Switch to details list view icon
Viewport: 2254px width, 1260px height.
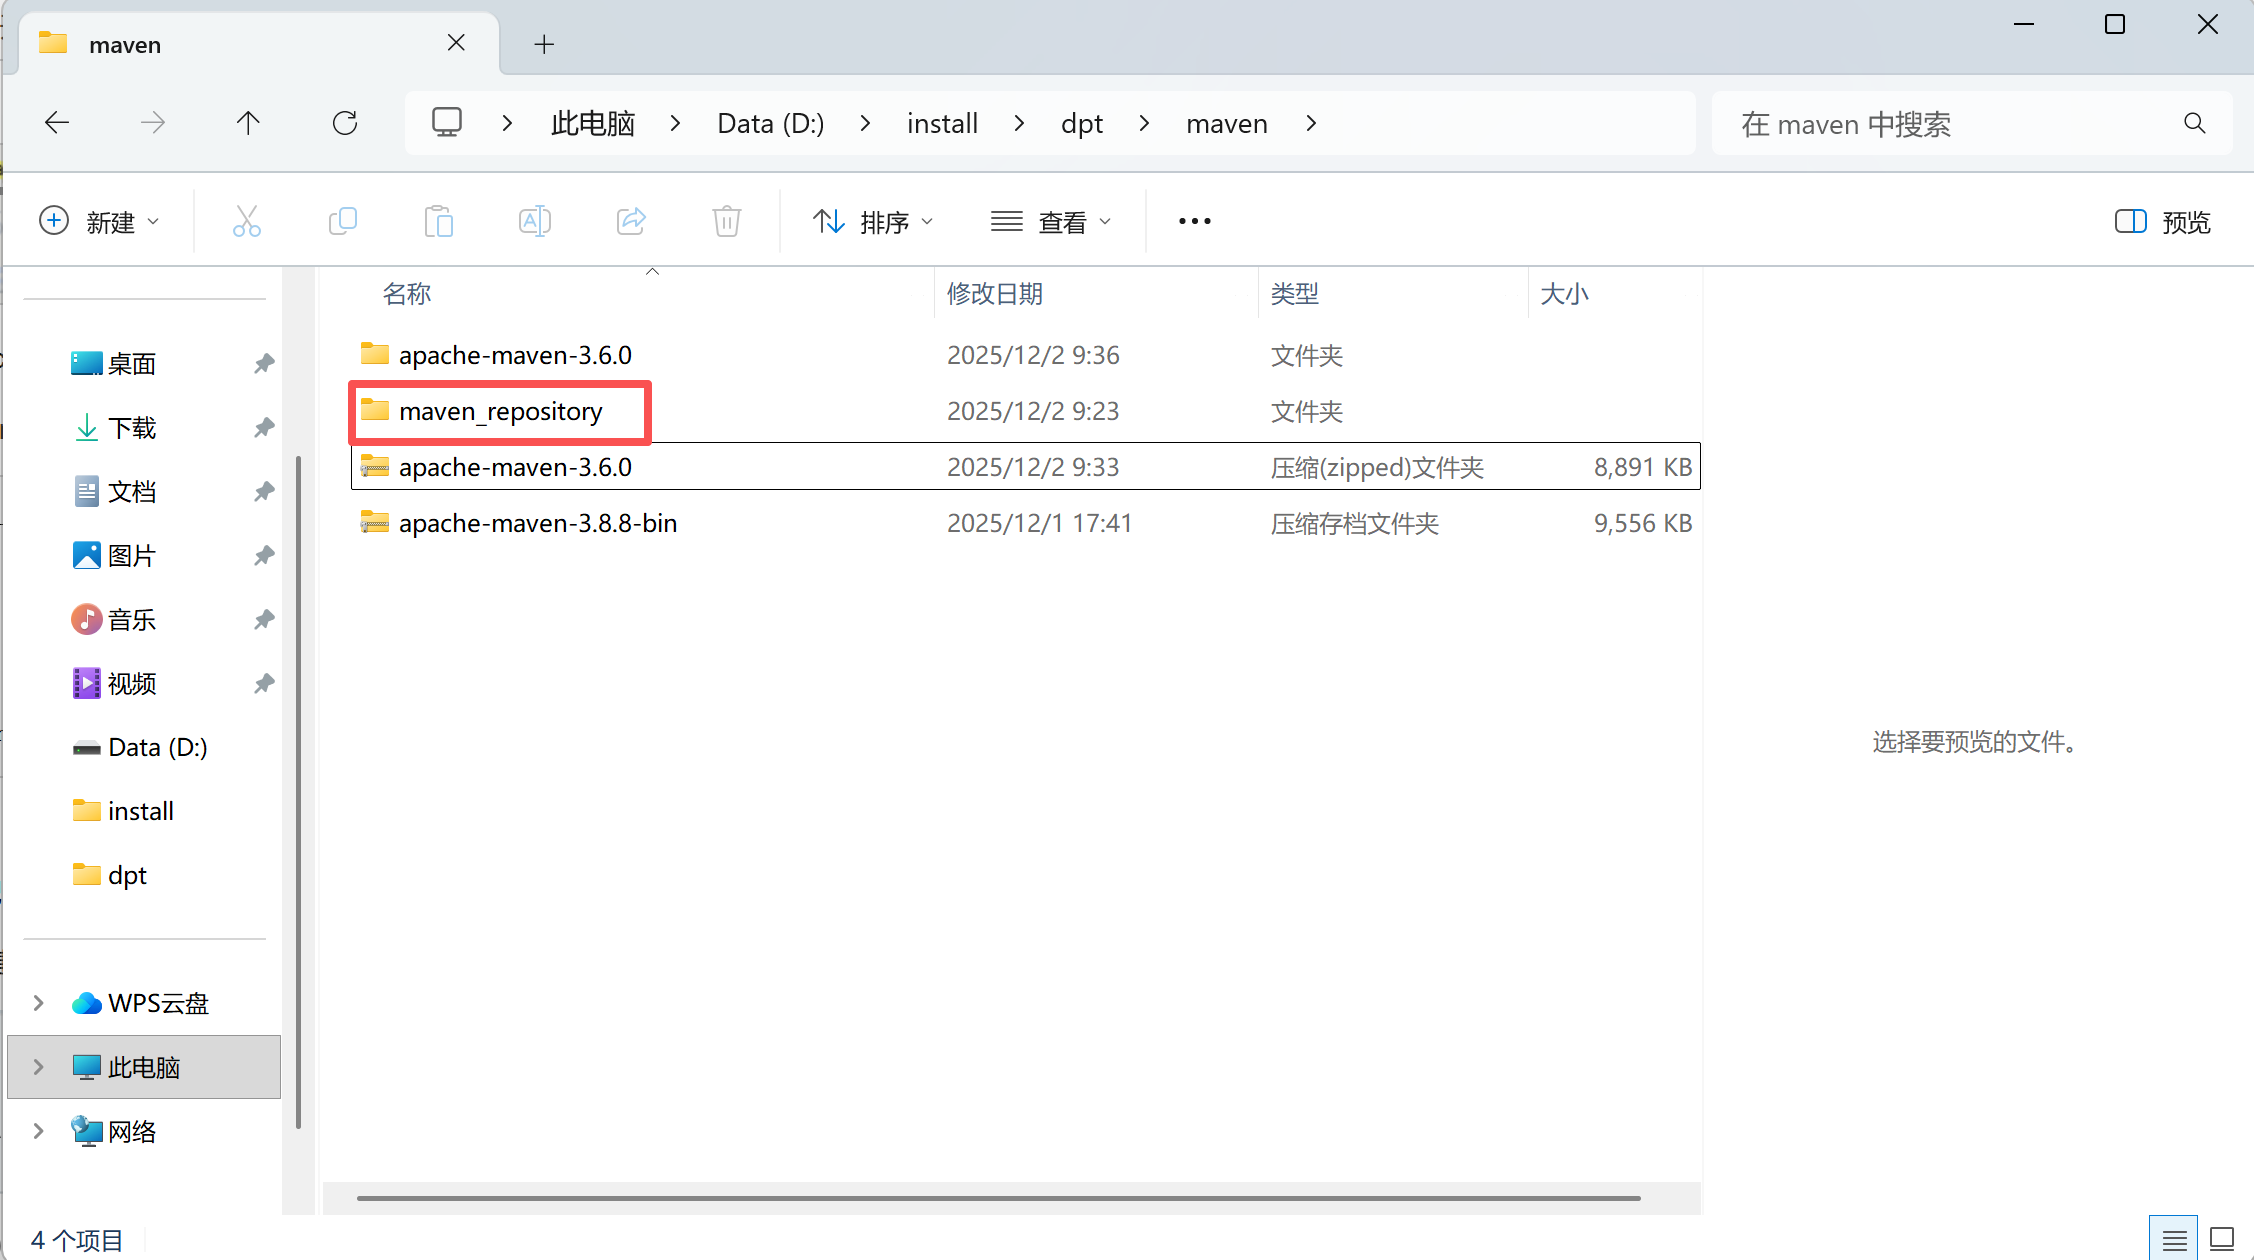(x=2174, y=1239)
